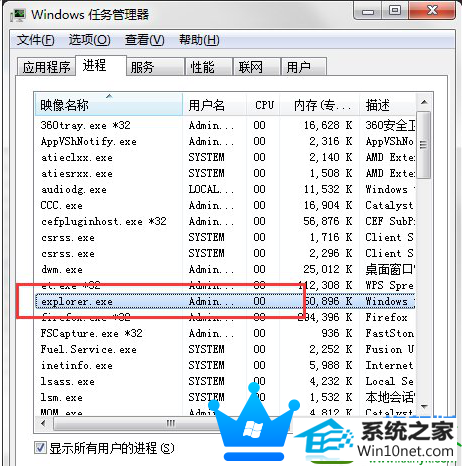
Task: Sort by 用户名 column header
Action: (x=214, y=105)
